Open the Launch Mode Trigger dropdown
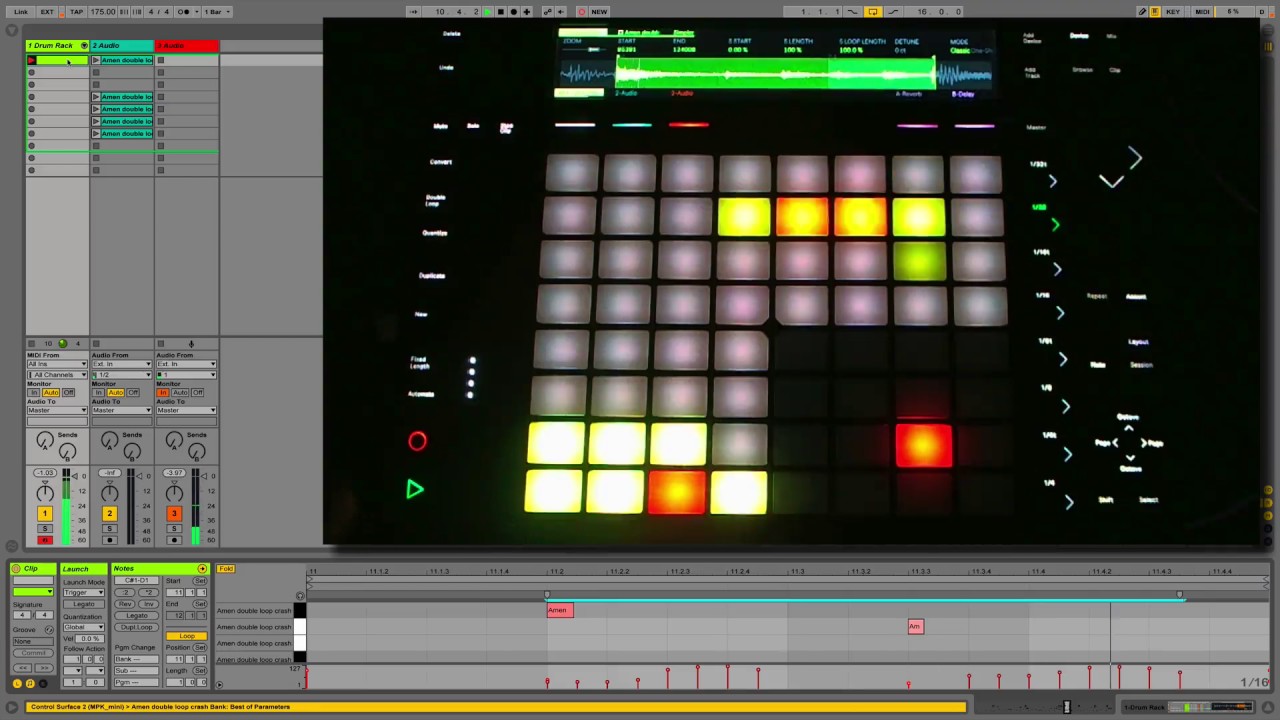 tap(84, 593)
